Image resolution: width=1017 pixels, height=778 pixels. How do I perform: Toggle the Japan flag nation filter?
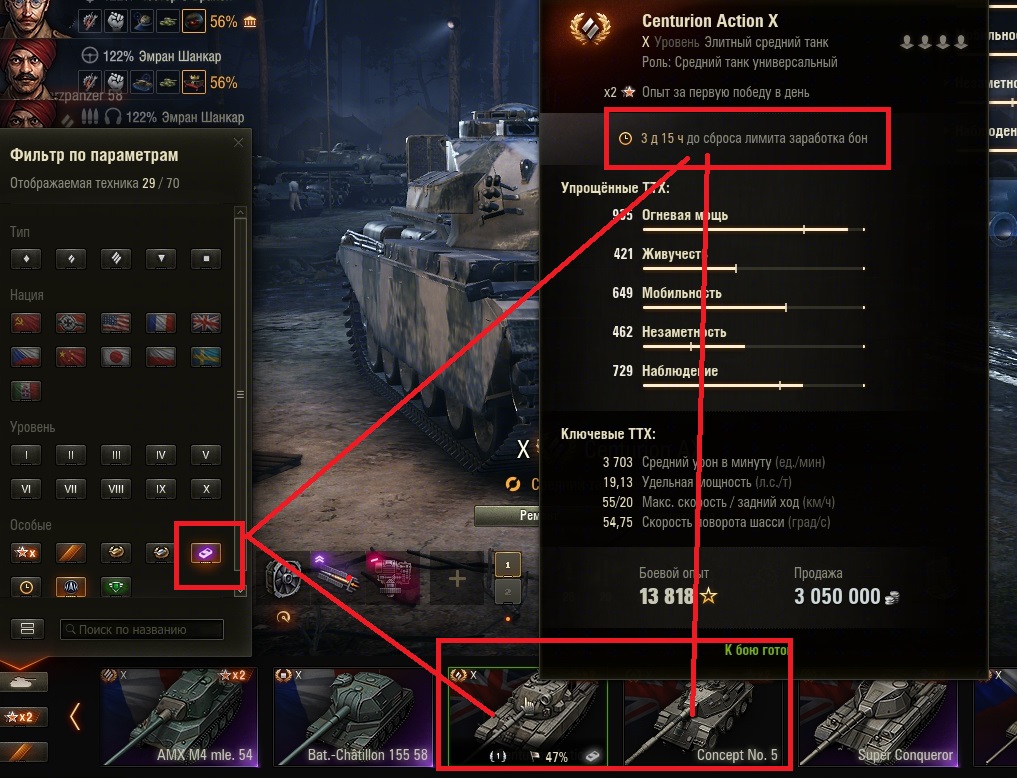[116, 357]
